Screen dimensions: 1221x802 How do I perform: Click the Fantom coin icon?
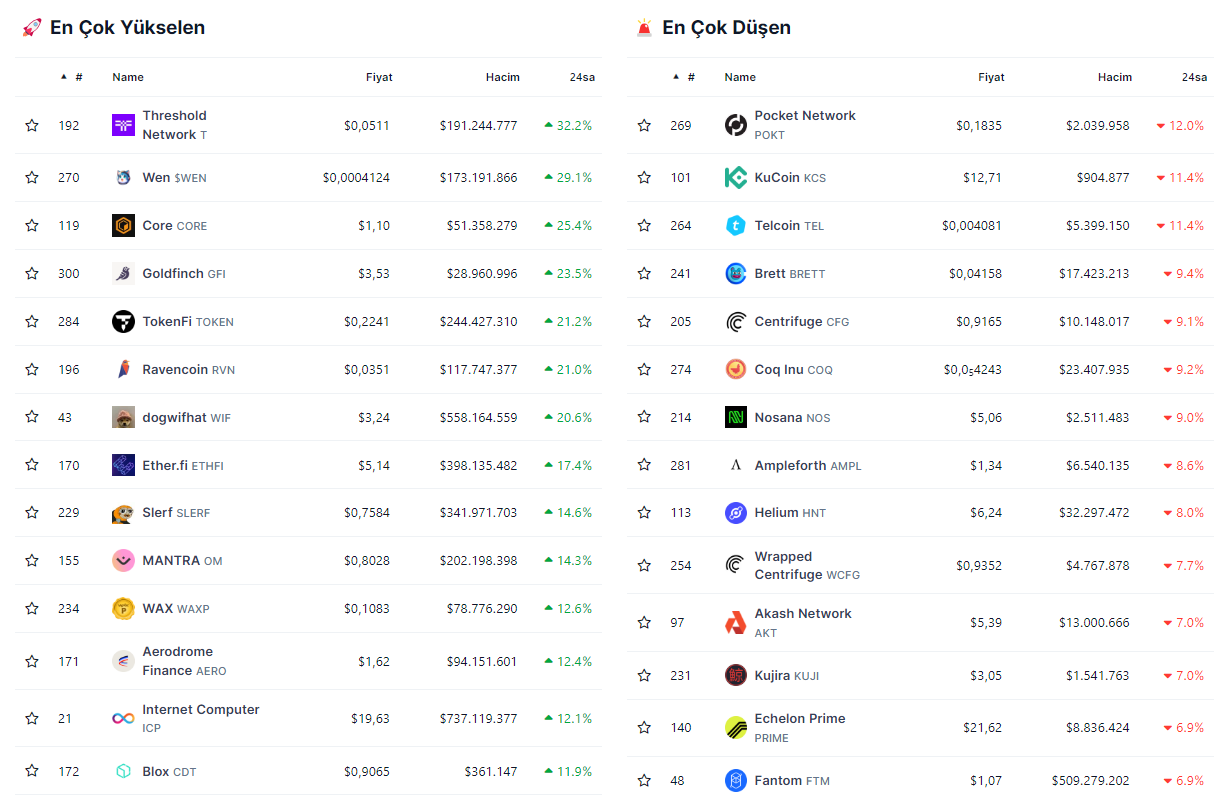point(735,780)
